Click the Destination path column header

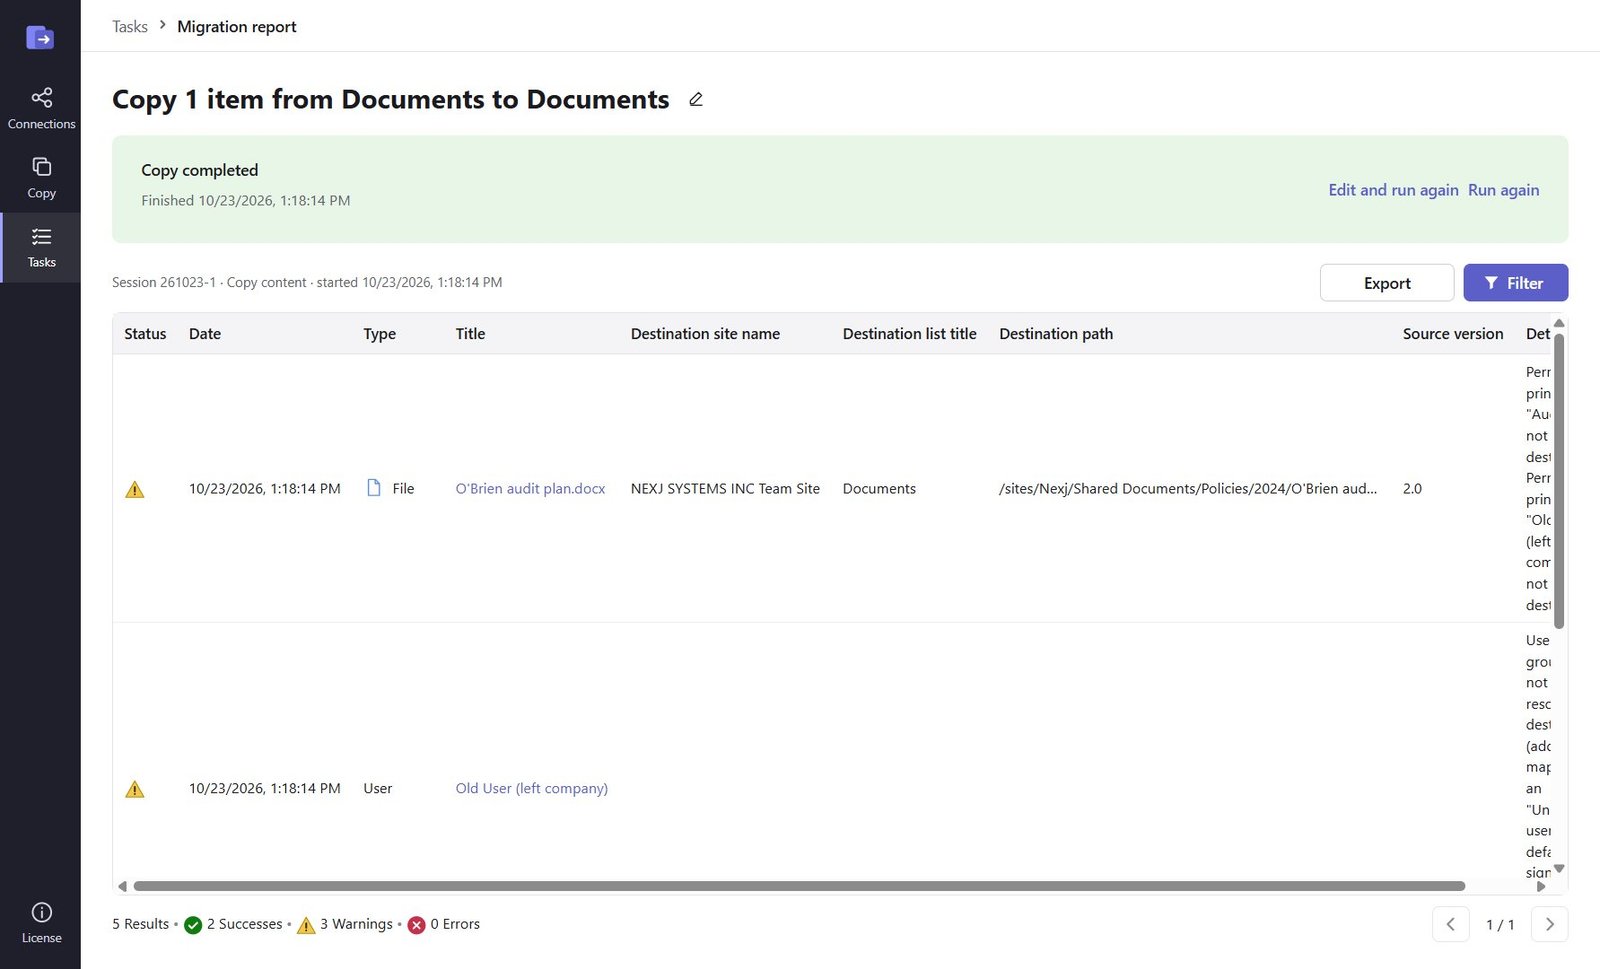pos(1056,334)
